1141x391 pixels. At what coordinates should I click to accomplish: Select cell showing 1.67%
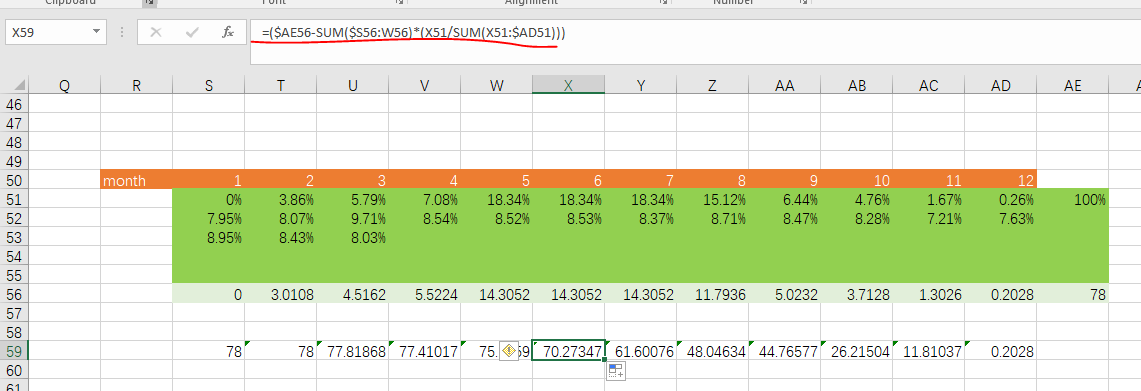929,200
